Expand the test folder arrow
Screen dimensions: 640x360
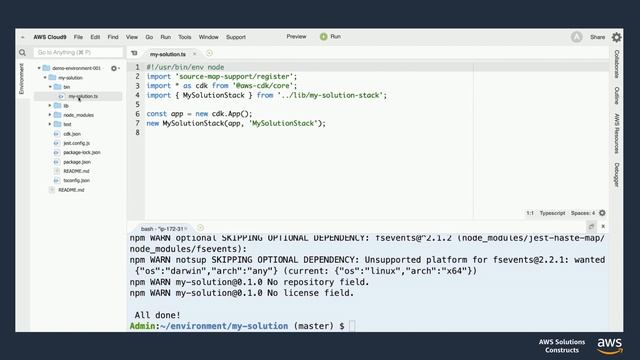point(50,124)
